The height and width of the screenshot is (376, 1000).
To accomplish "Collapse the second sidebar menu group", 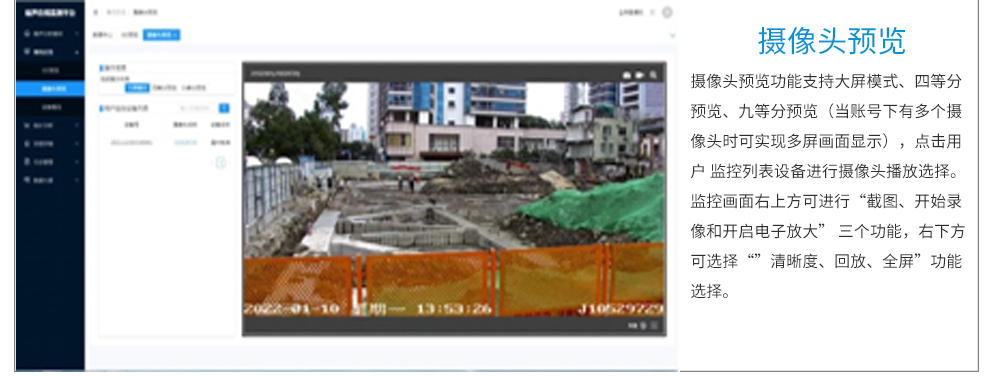I will [51, 52].
